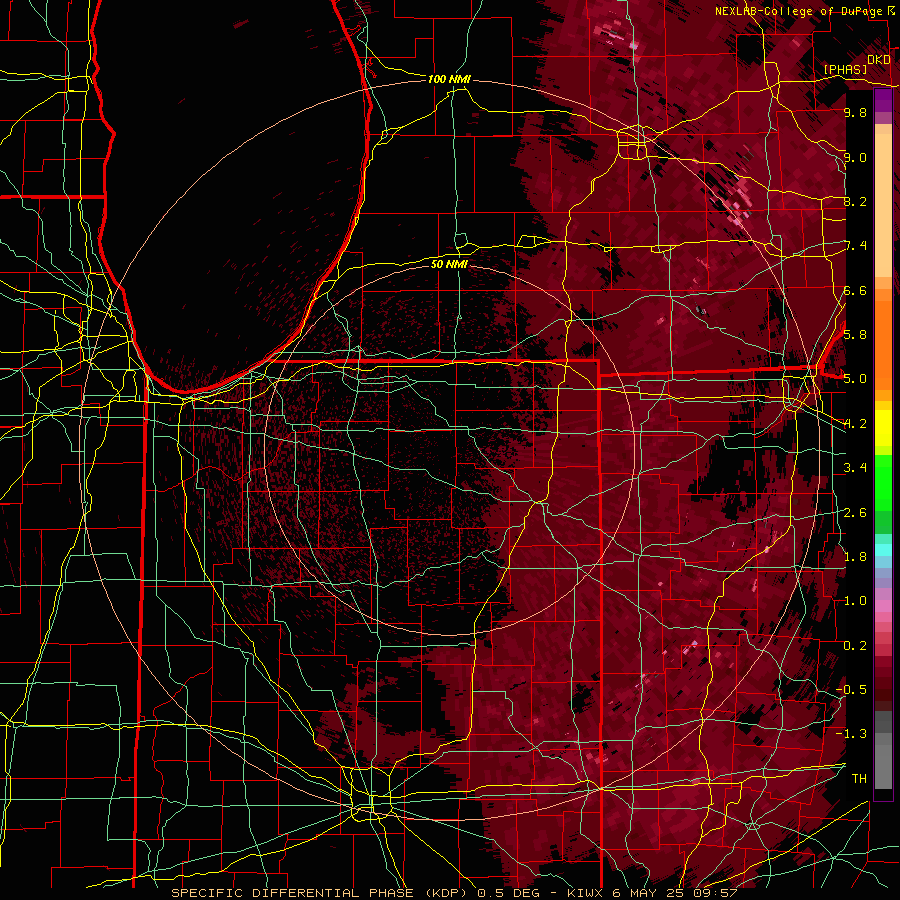This screenshot has height=900, width=900.
Task: Pick the yellow segment of the color bar
Action: (883, 428)
